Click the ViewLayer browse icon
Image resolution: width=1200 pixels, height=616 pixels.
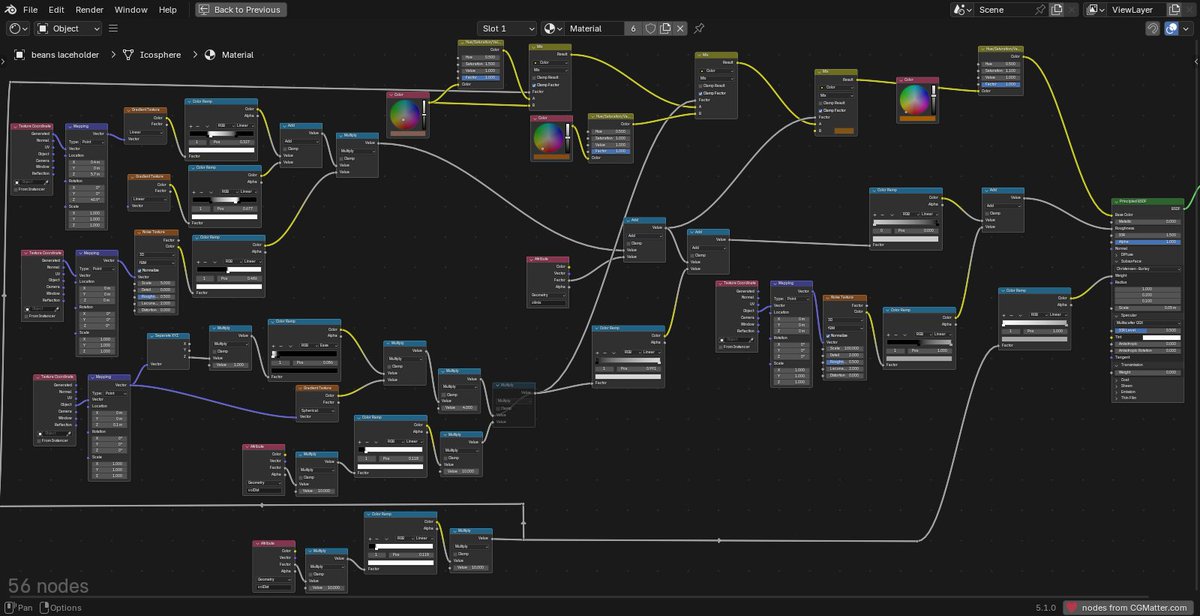pyautogui.click(x=1095, y=9)
